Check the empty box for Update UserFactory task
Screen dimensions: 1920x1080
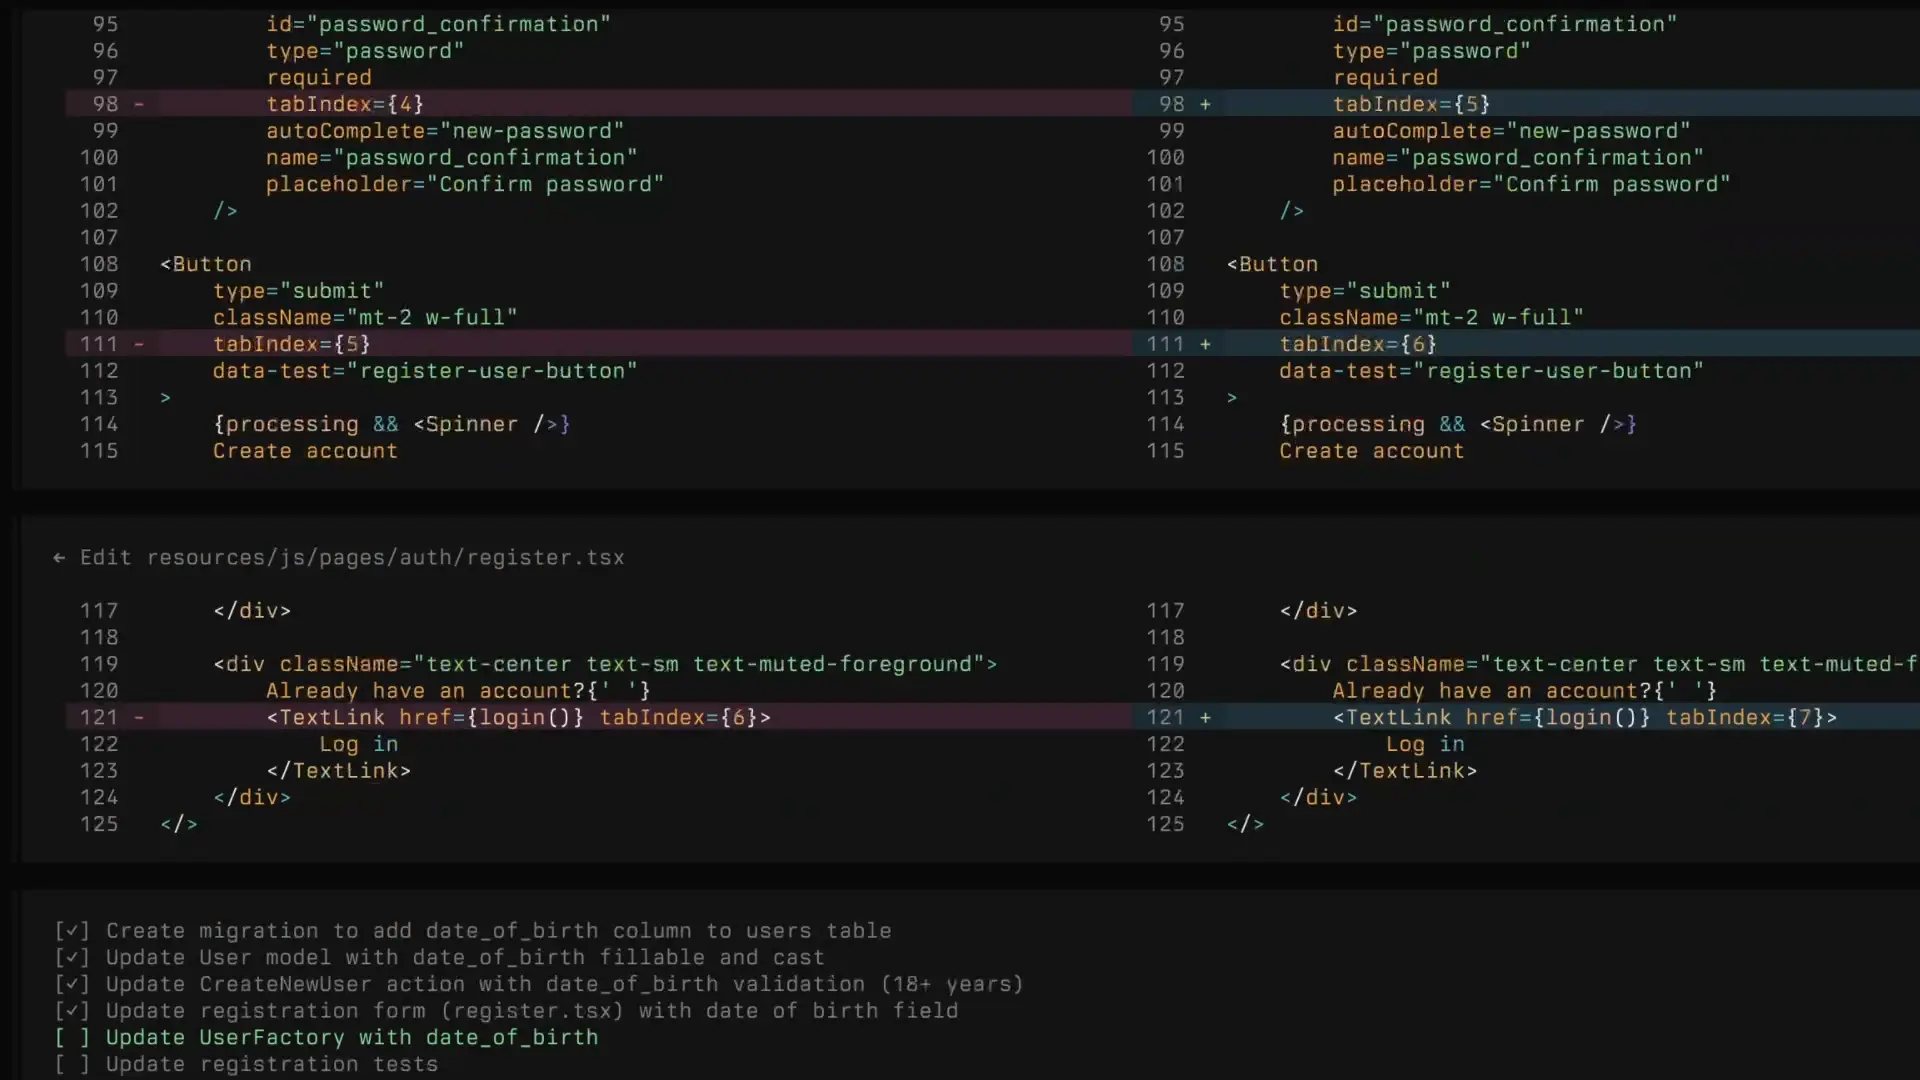(72, 1038)
